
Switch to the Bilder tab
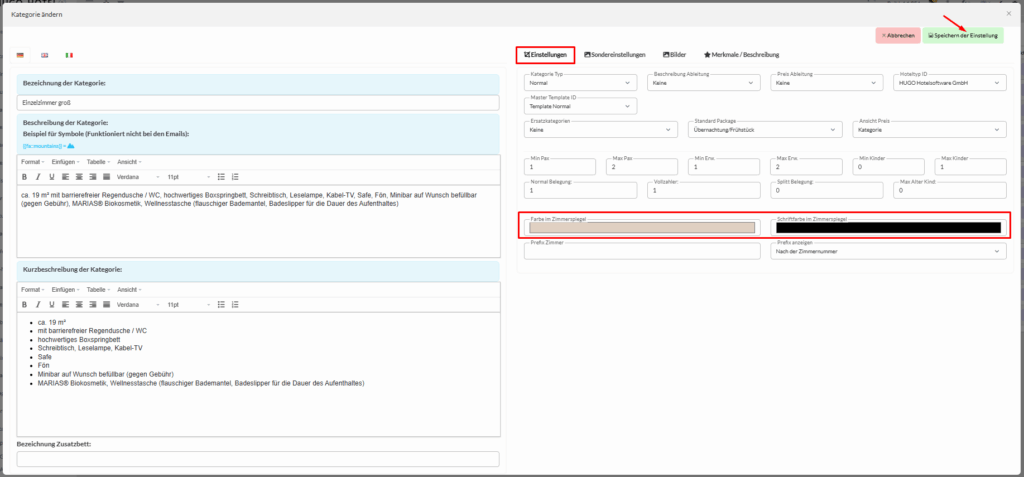pos(676,55)
